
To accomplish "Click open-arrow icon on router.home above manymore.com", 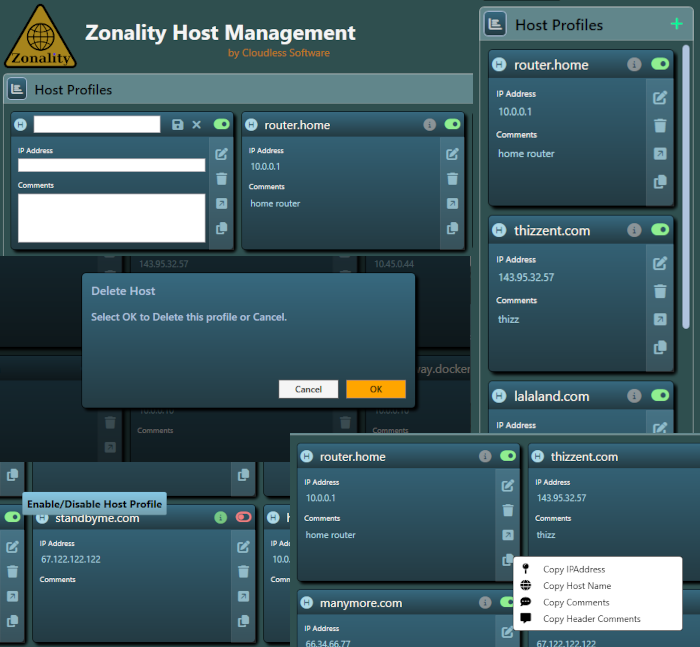I will pos(508,535).
